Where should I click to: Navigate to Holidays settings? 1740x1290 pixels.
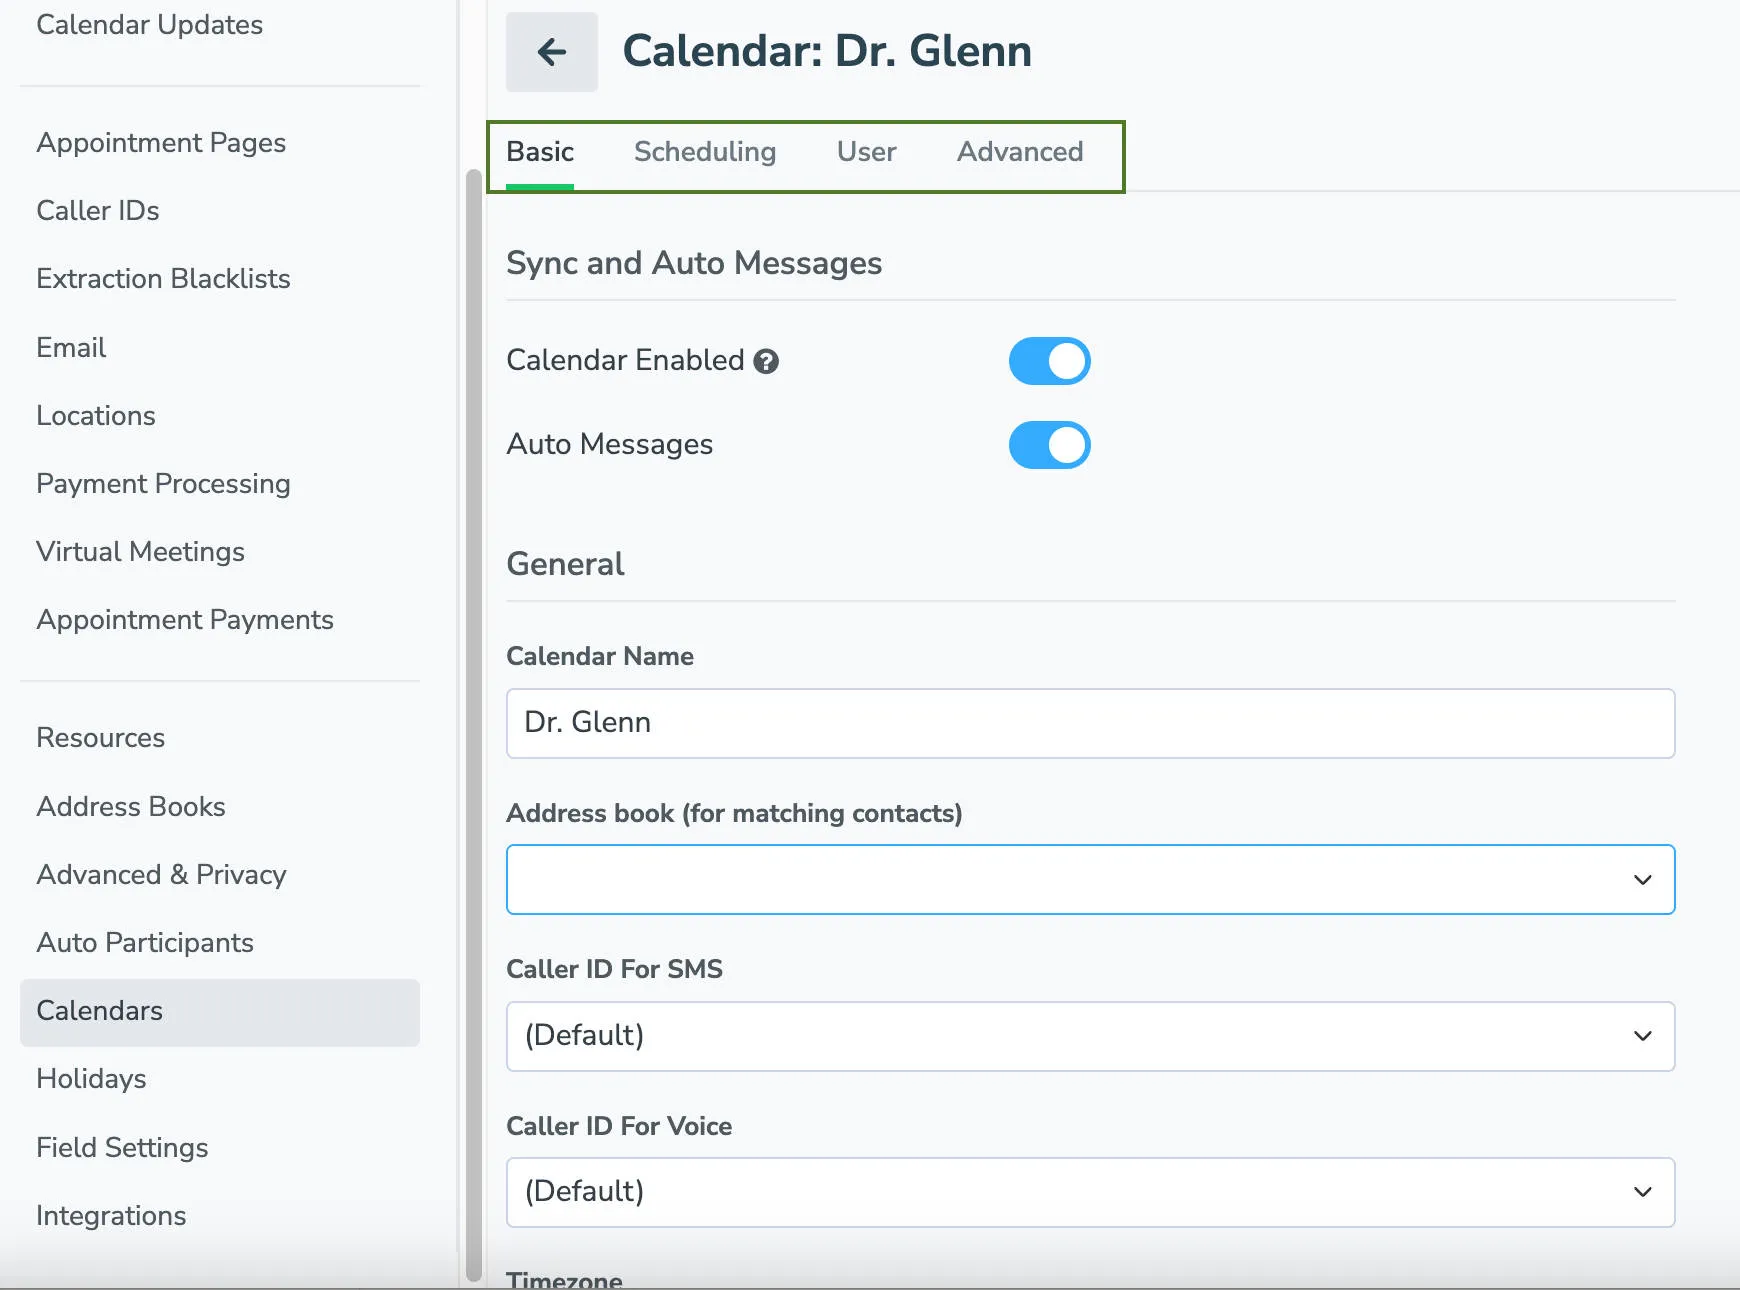pos(90,1079)
